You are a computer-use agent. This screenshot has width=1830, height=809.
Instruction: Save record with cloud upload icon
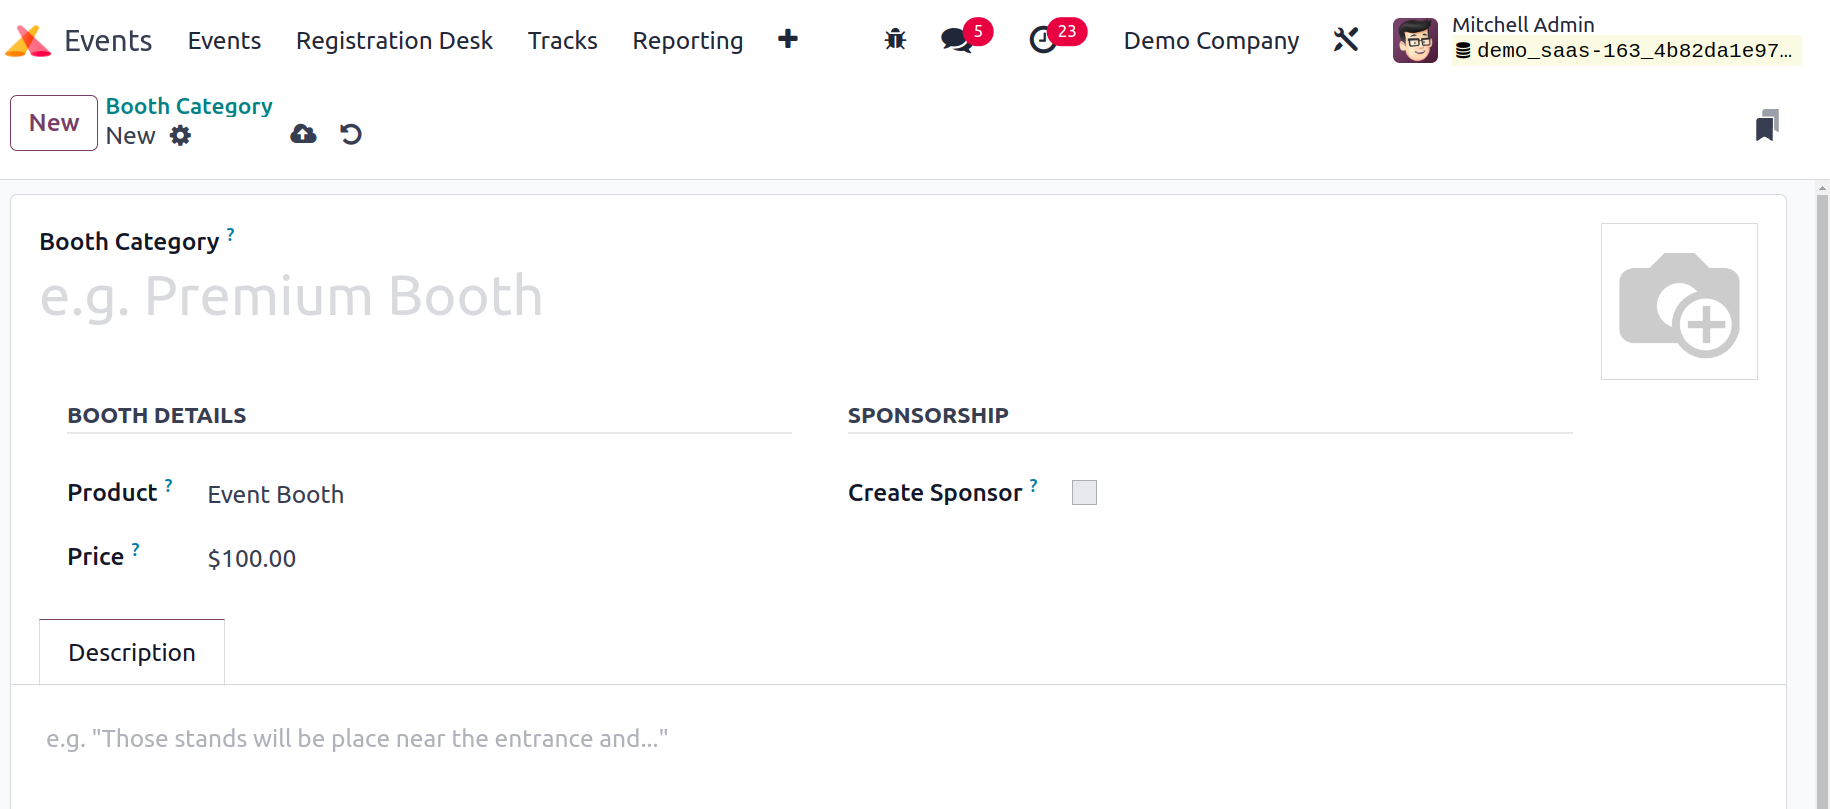click(303, 134)
